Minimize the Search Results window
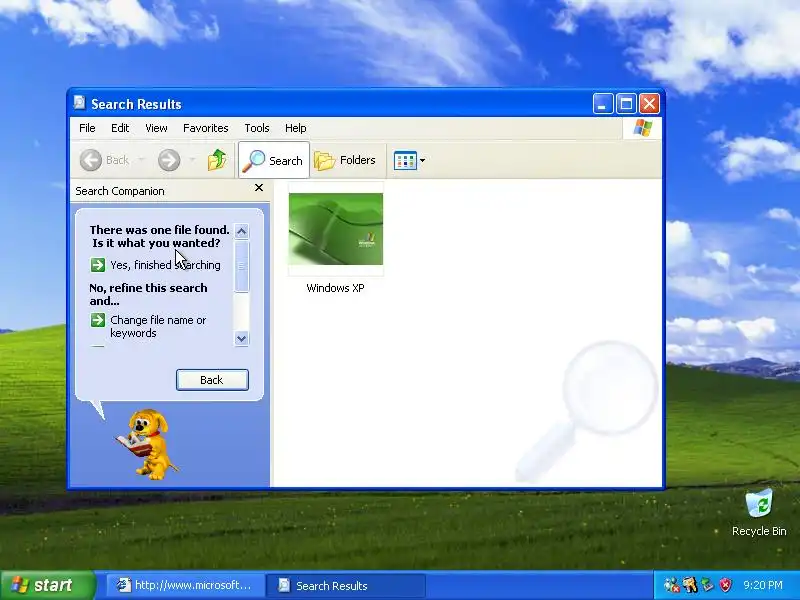Screen dimensions: 800x600 [x=603, y=104]
